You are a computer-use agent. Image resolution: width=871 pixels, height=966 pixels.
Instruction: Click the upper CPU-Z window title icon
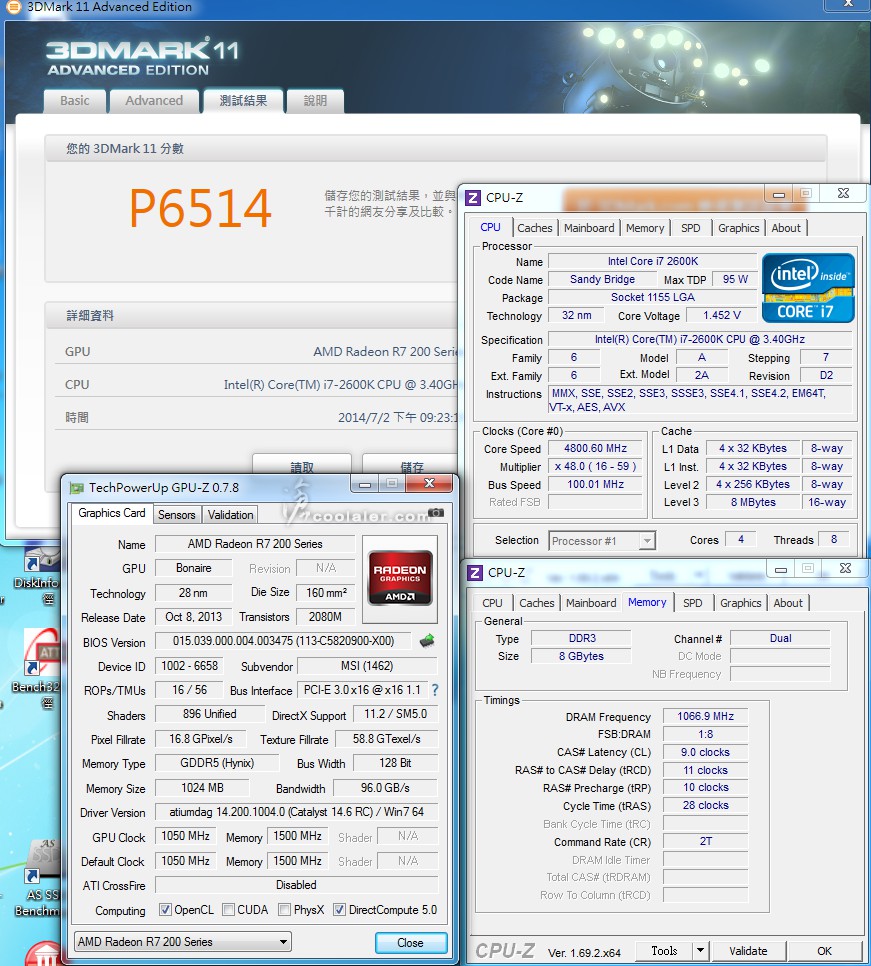point(473,198)
